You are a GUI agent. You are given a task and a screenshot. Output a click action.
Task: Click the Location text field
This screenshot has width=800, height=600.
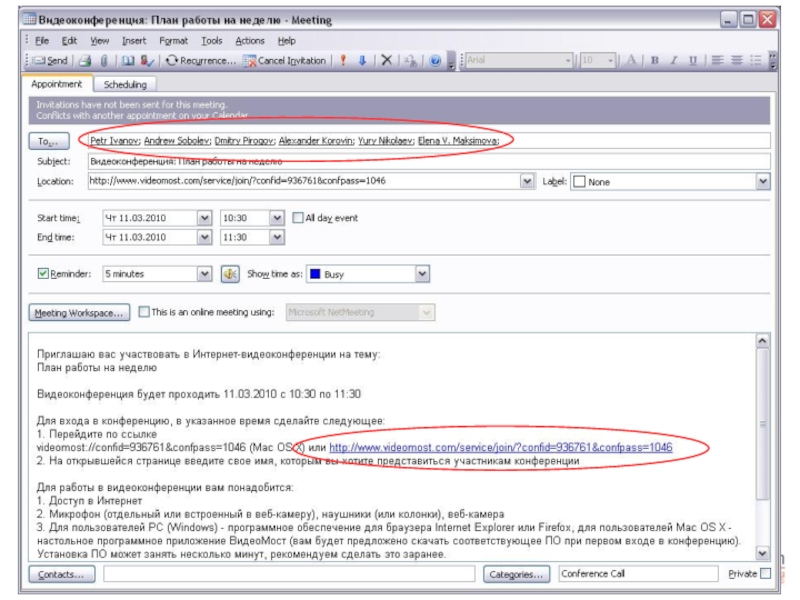click(304, 181)
